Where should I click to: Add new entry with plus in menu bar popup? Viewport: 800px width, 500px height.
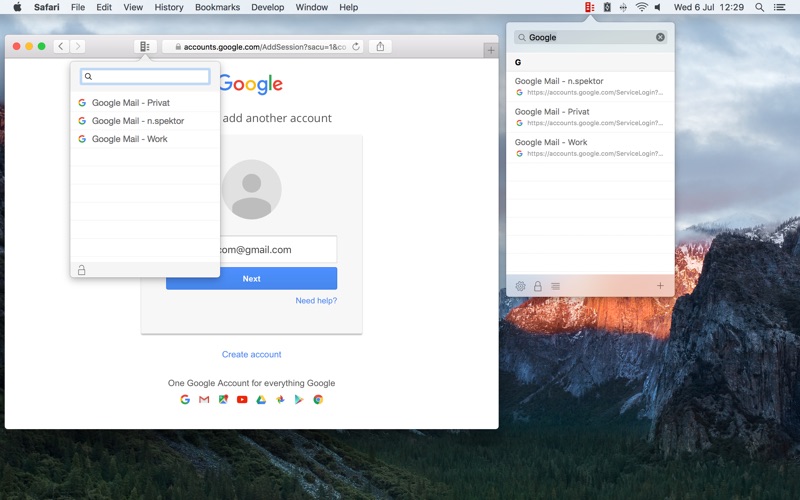tap(660, 286)
